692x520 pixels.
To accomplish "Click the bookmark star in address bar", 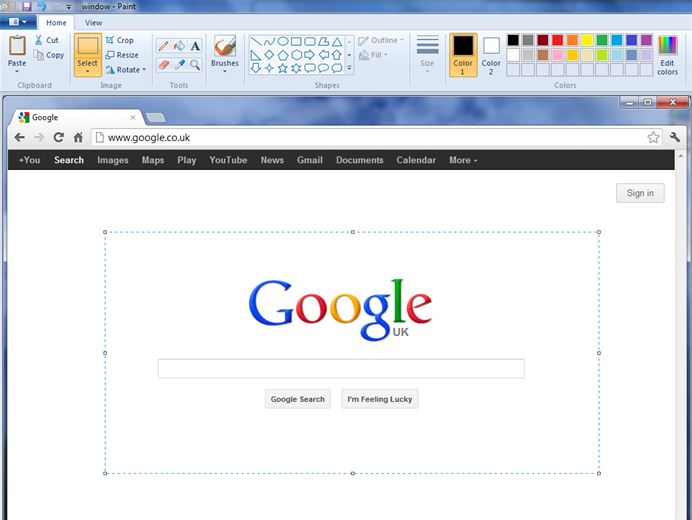I will (x=653, y=137).
